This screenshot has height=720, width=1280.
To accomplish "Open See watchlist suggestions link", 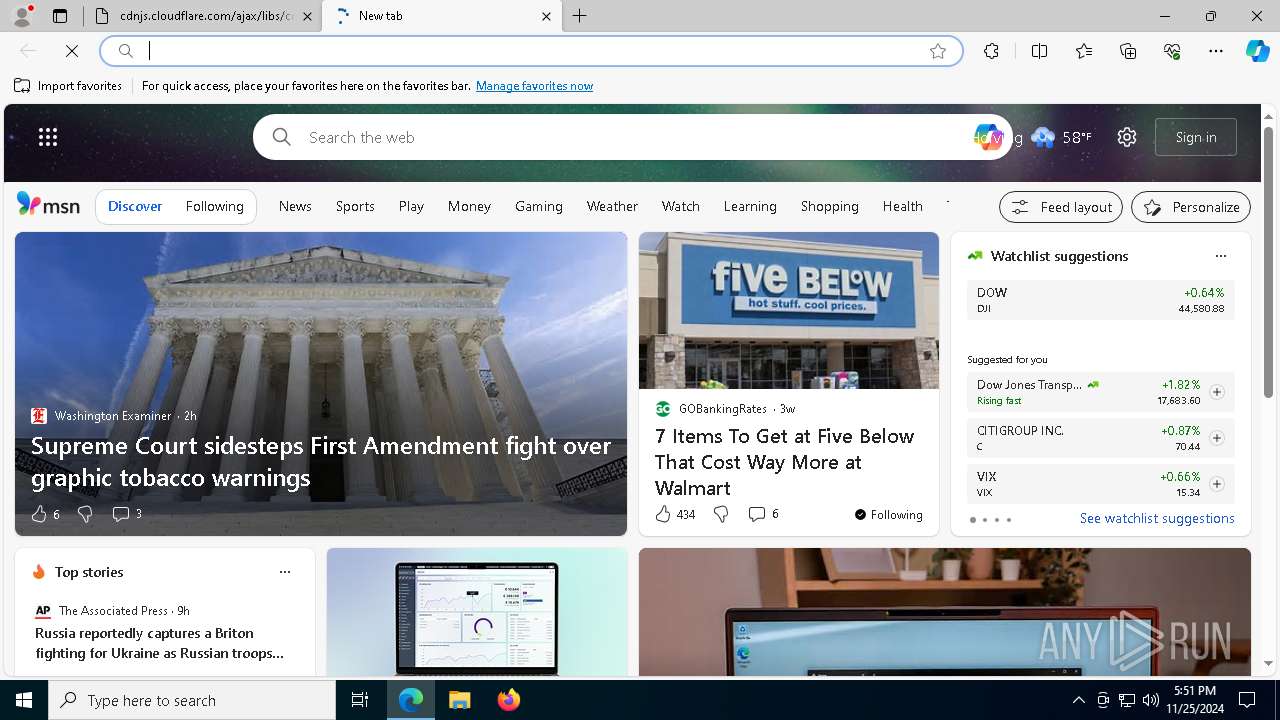I will (x=1157, y=518).
